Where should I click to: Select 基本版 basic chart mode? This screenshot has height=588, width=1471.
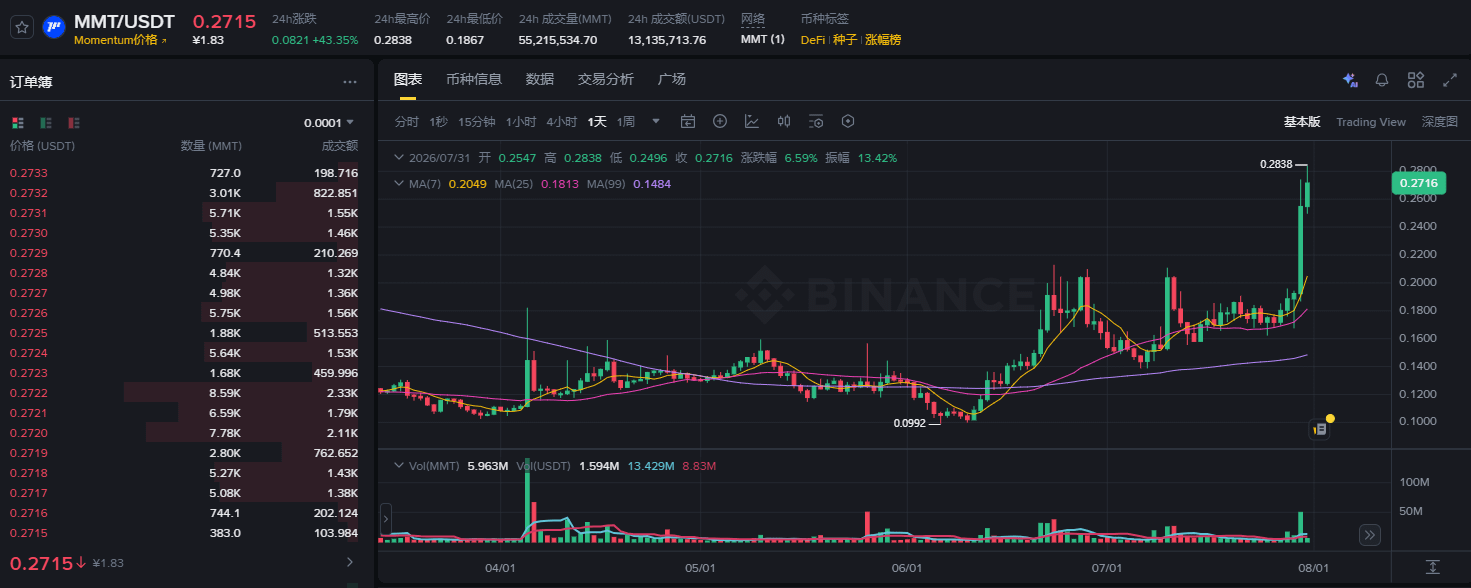[x=1302, y=122]
